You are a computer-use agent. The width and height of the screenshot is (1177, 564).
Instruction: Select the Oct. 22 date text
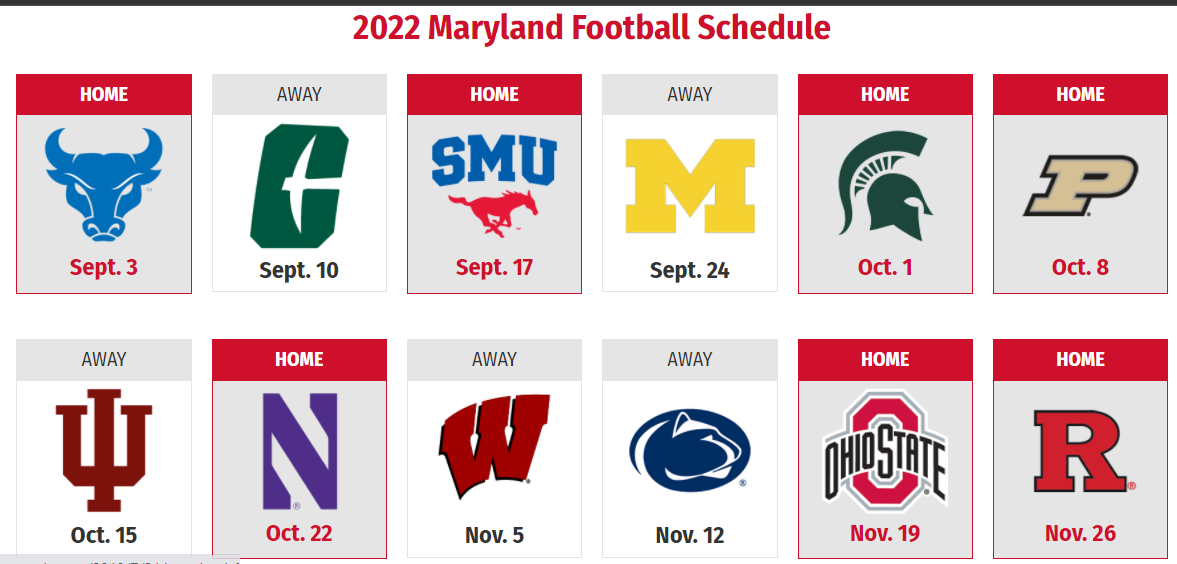tap(299, 533)
